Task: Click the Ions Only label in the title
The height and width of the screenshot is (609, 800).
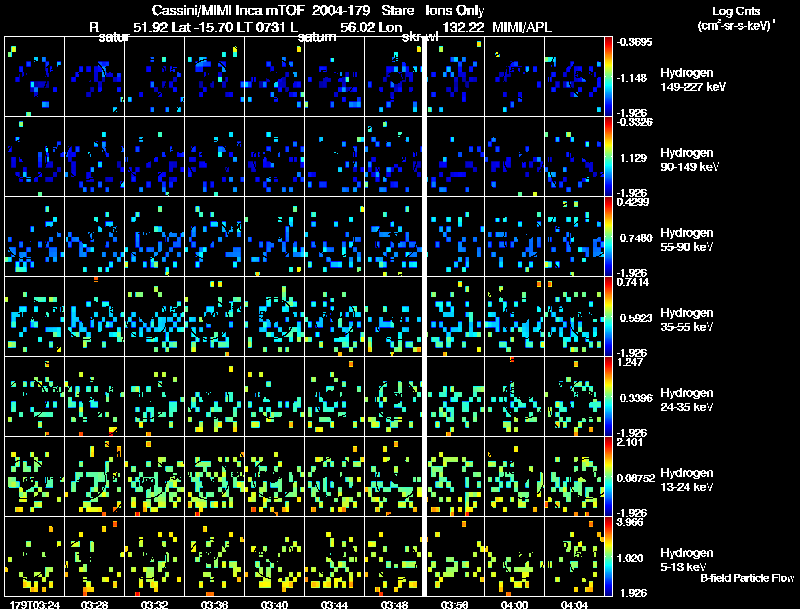Action: pos(455,10)
